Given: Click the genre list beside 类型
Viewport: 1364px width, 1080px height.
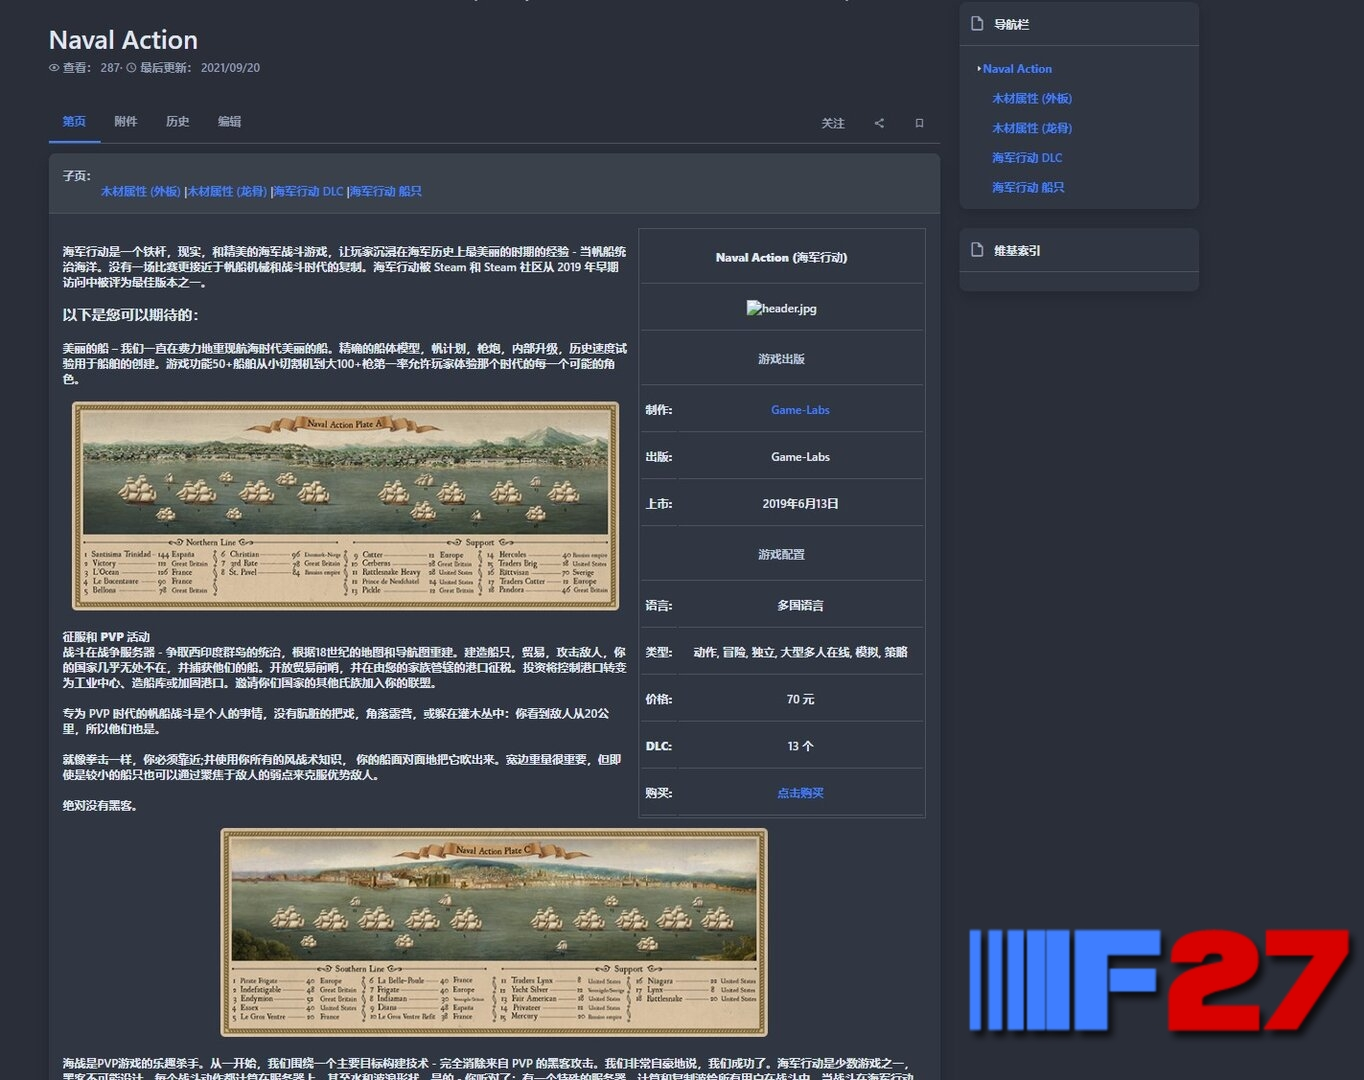Looking at the screenshot, I should [800, 652].
